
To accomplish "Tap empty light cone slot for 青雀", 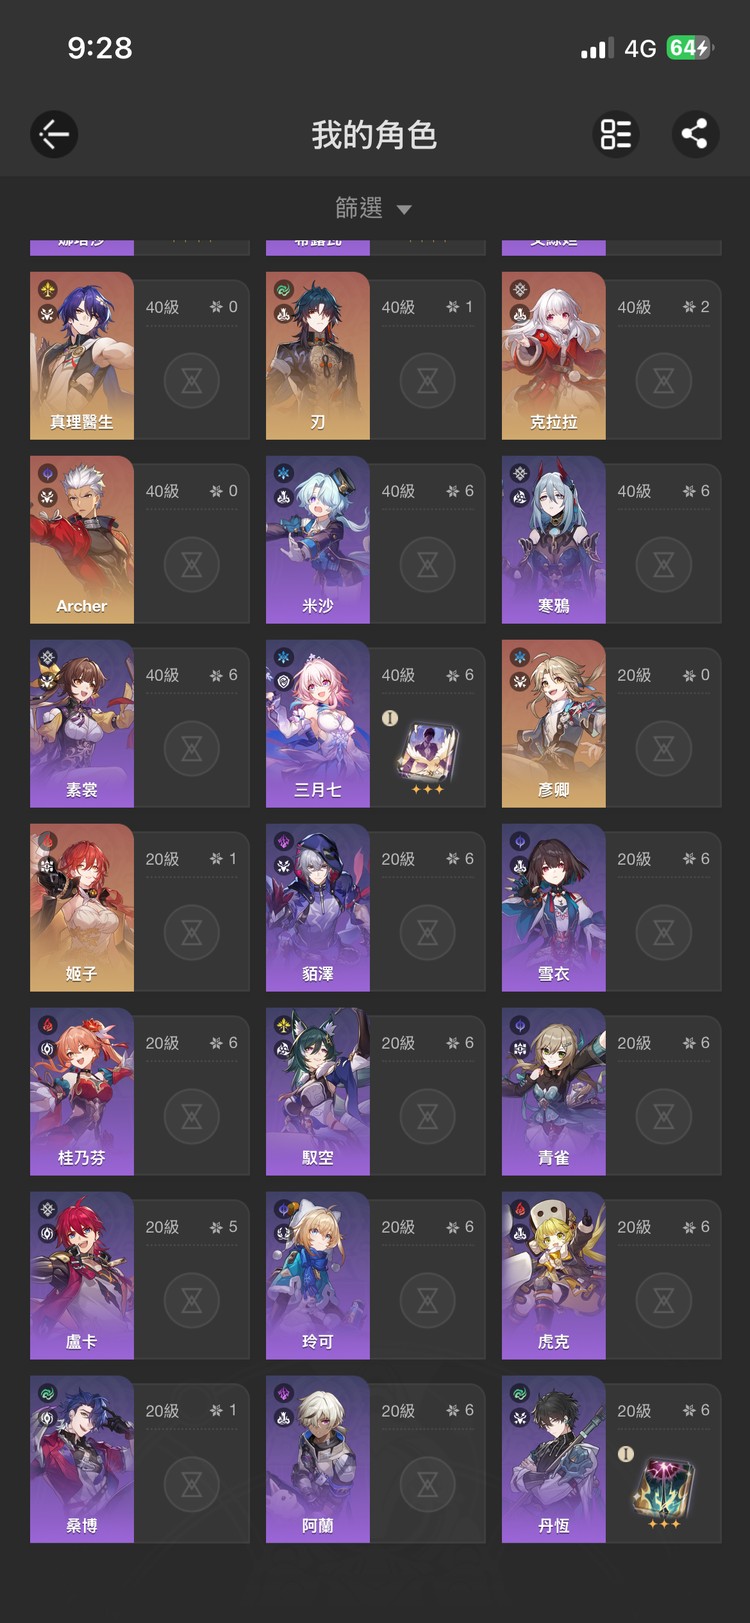I will [x=664, y=1117].
